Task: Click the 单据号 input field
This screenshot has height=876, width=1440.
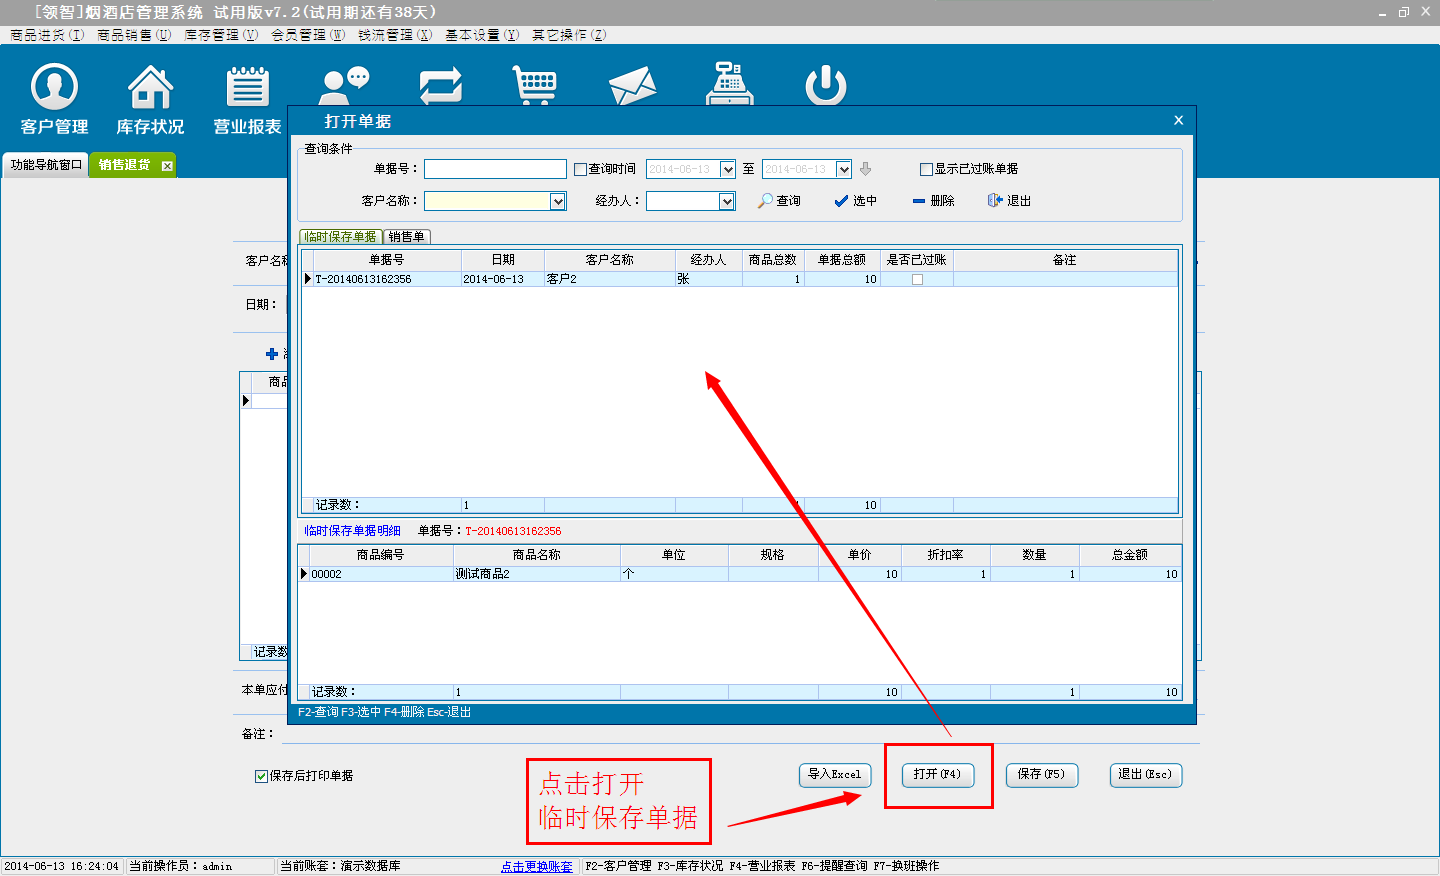Action: (x=495, y=169)
